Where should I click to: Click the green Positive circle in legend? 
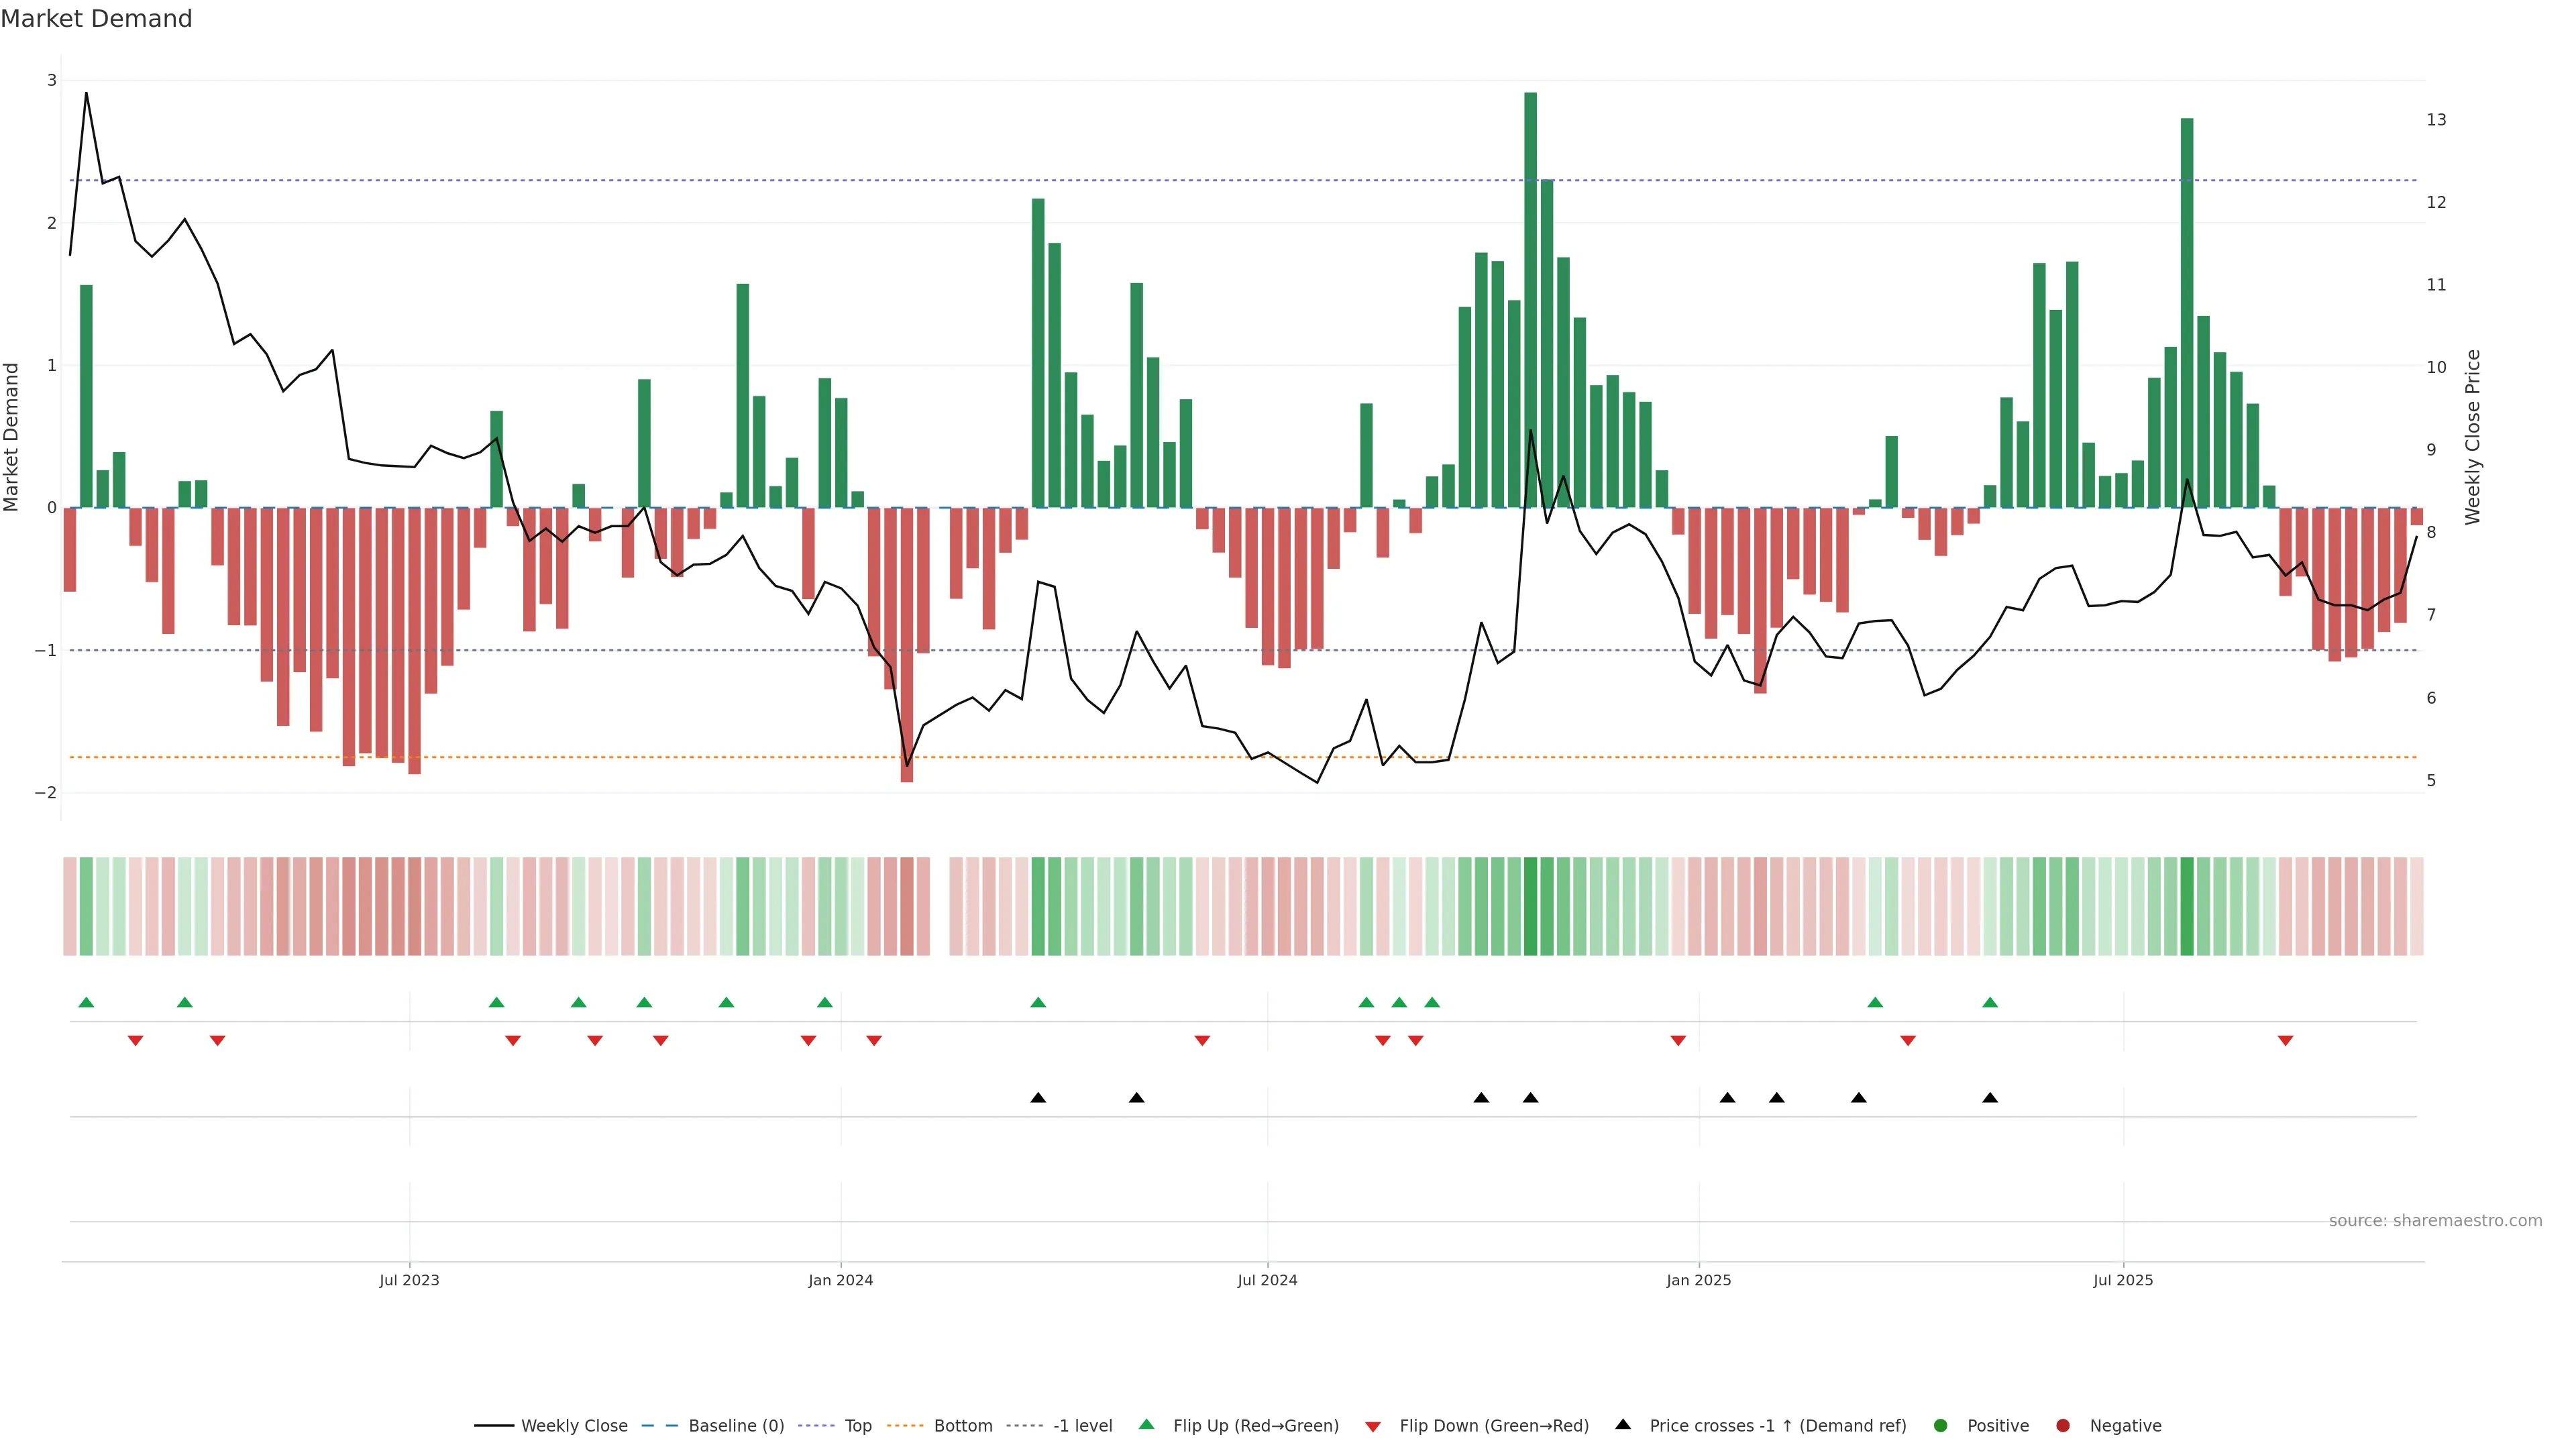pyautogui.click(x=1941, y=1425)
